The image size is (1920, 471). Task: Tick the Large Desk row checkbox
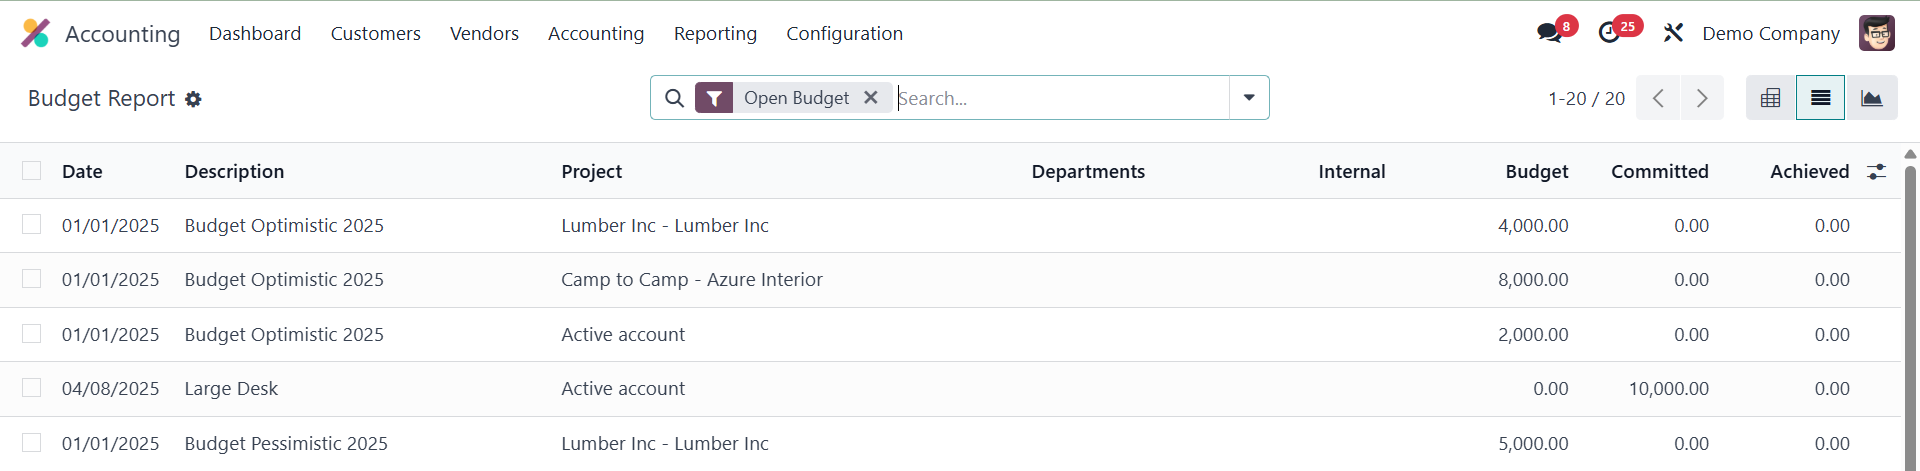[x=32, y=388]
